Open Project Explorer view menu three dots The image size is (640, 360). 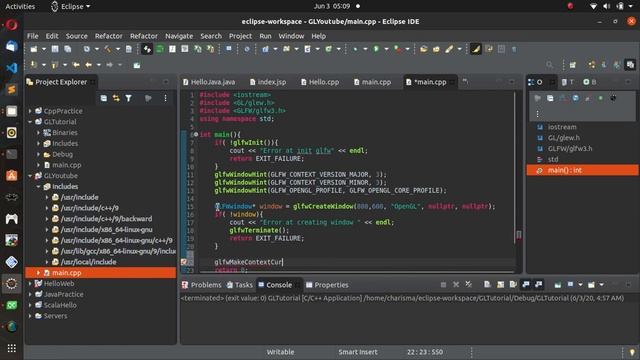165,98
